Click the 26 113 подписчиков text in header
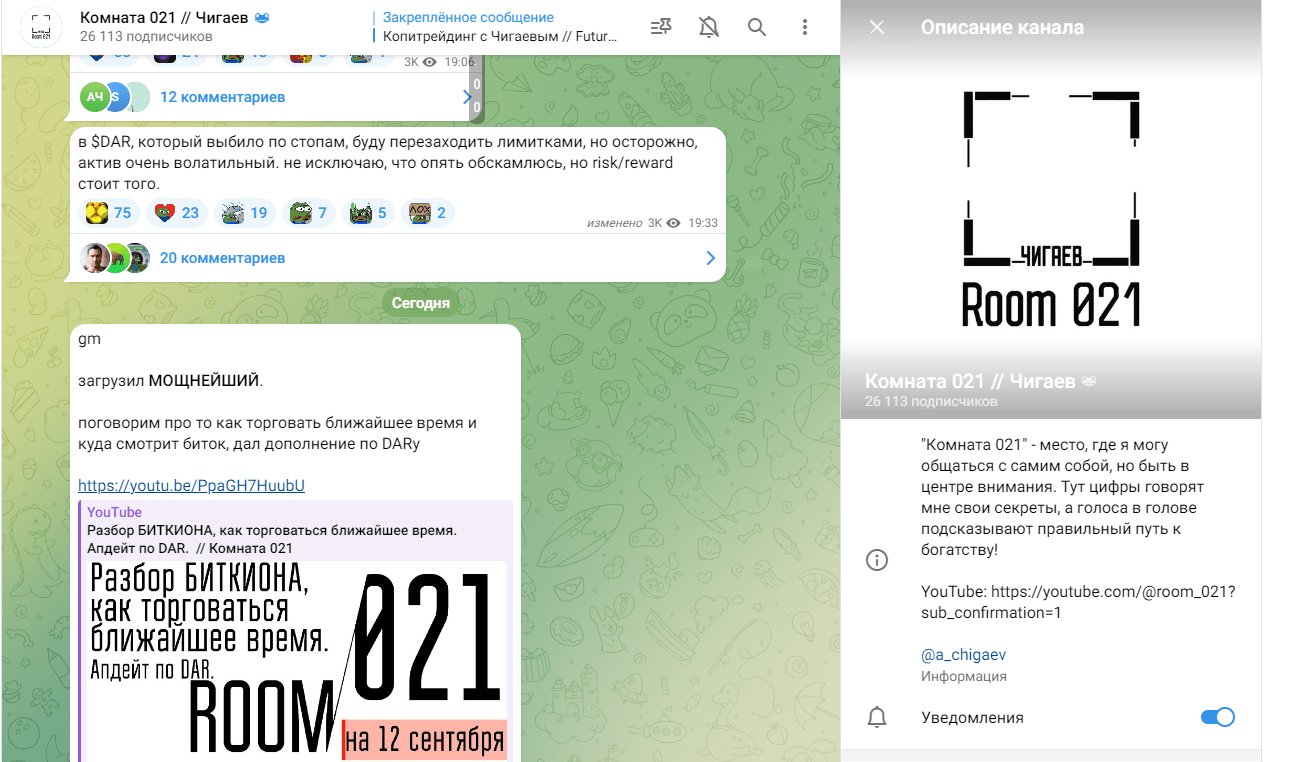Screen dimensions: 1312x762 point(146,38)
